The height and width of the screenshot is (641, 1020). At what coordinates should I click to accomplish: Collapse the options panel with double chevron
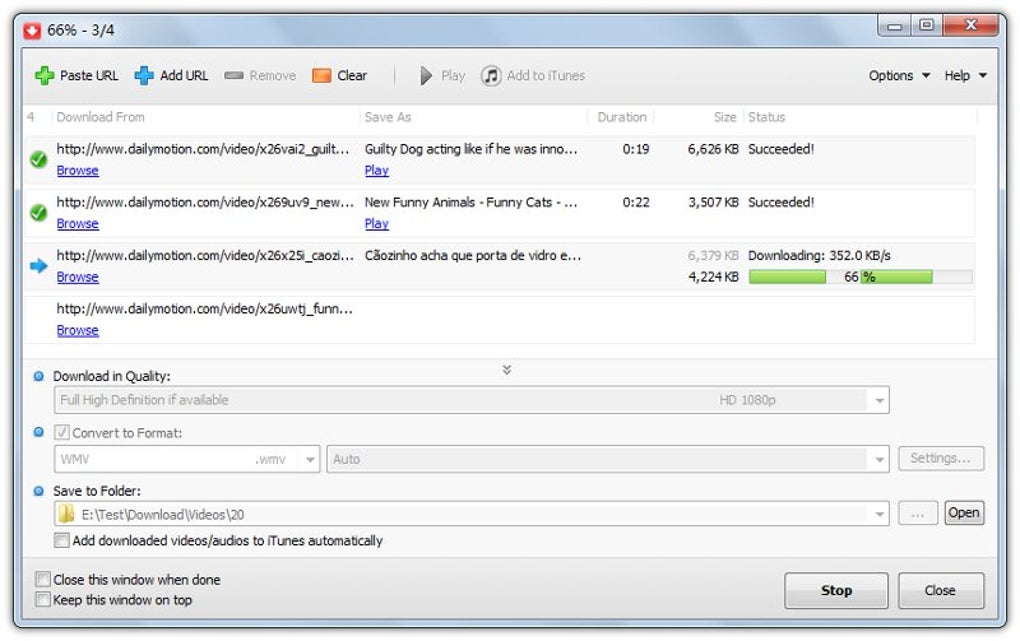tap(507, 370)
